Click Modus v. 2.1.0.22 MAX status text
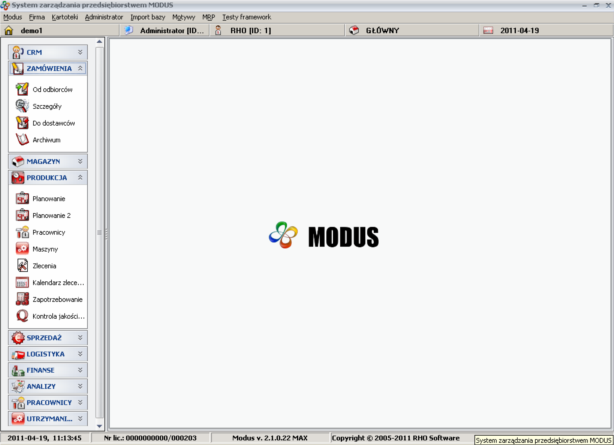The image size is (614, 445). [270, 438]
